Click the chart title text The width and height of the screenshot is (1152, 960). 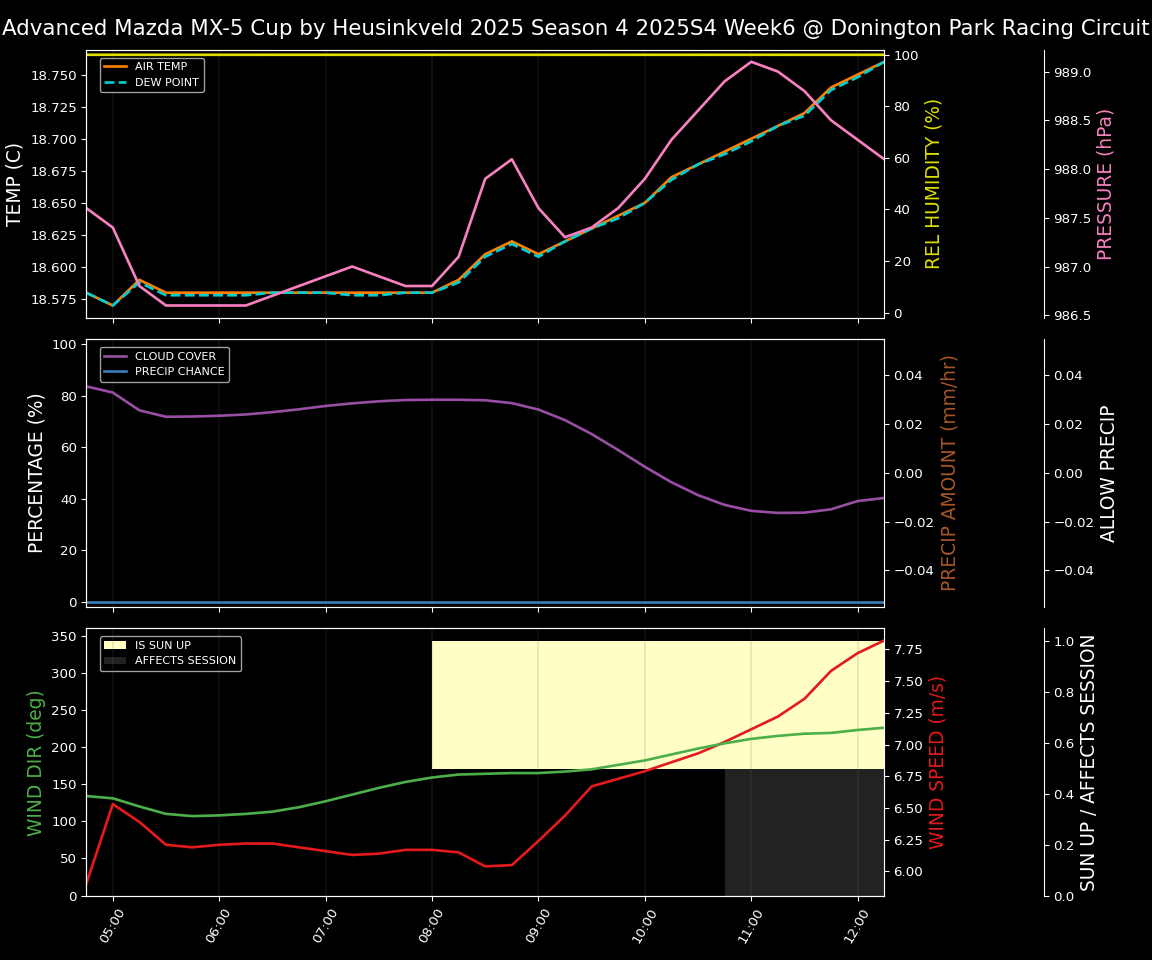coord(576,28)
